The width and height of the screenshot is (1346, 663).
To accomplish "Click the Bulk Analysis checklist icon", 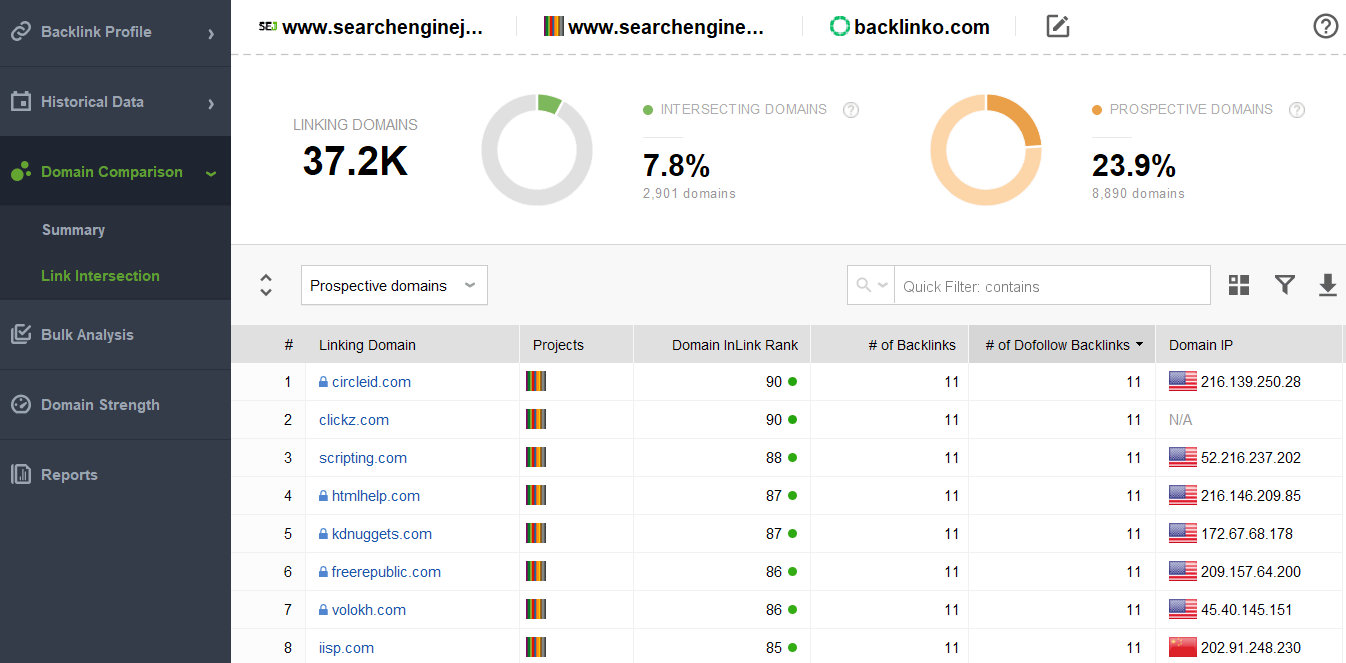I will tap(21, 335).
